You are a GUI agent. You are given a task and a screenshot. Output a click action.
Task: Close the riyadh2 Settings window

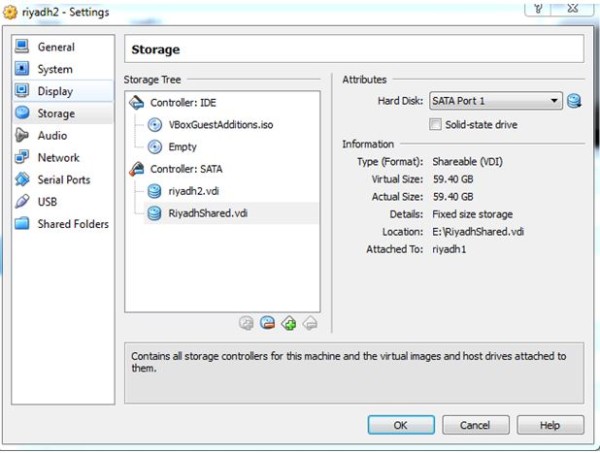coord(572,8)
